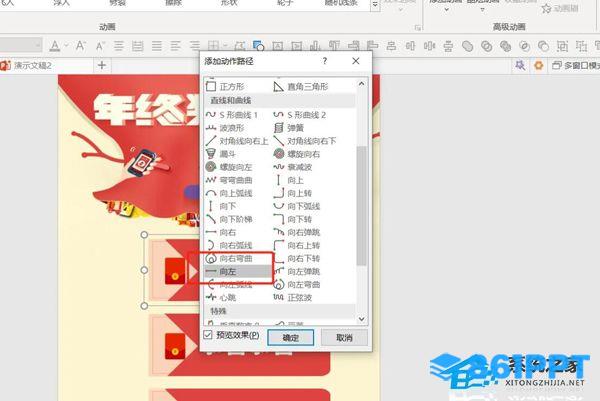This screenshot has width=600, height=401.
Task: Select the 对角线向右上 path
Action: click(237, 141)
